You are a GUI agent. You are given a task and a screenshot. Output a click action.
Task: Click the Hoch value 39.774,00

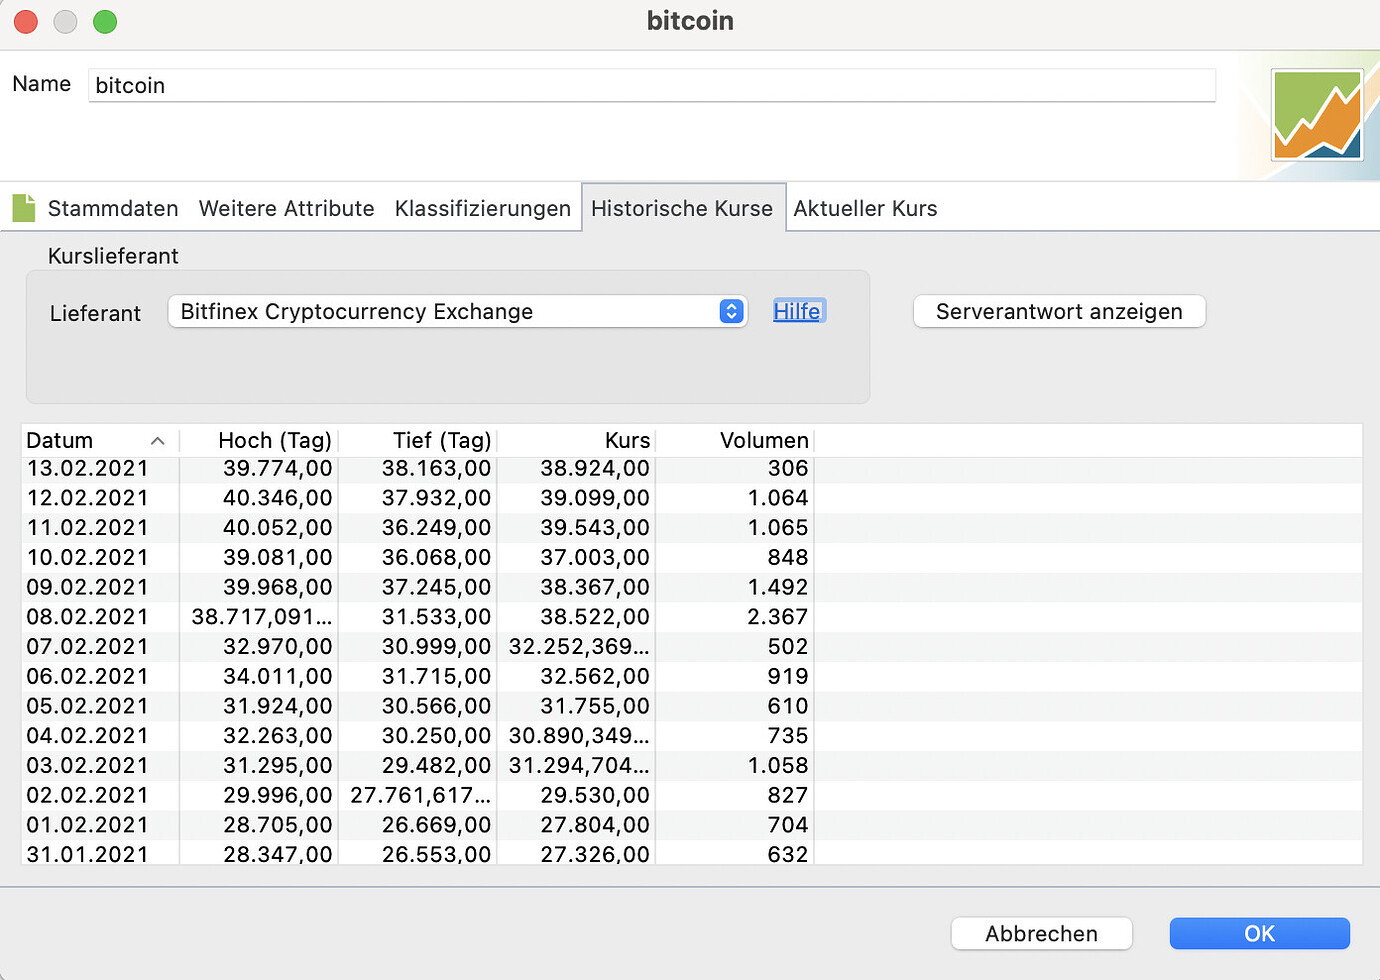tap(277, 468)
